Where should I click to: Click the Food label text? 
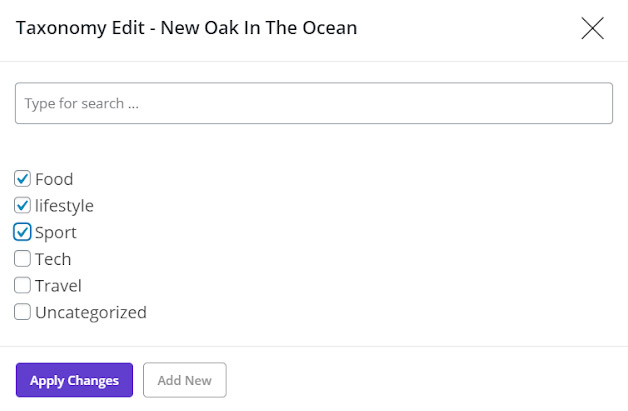[54, 179]
